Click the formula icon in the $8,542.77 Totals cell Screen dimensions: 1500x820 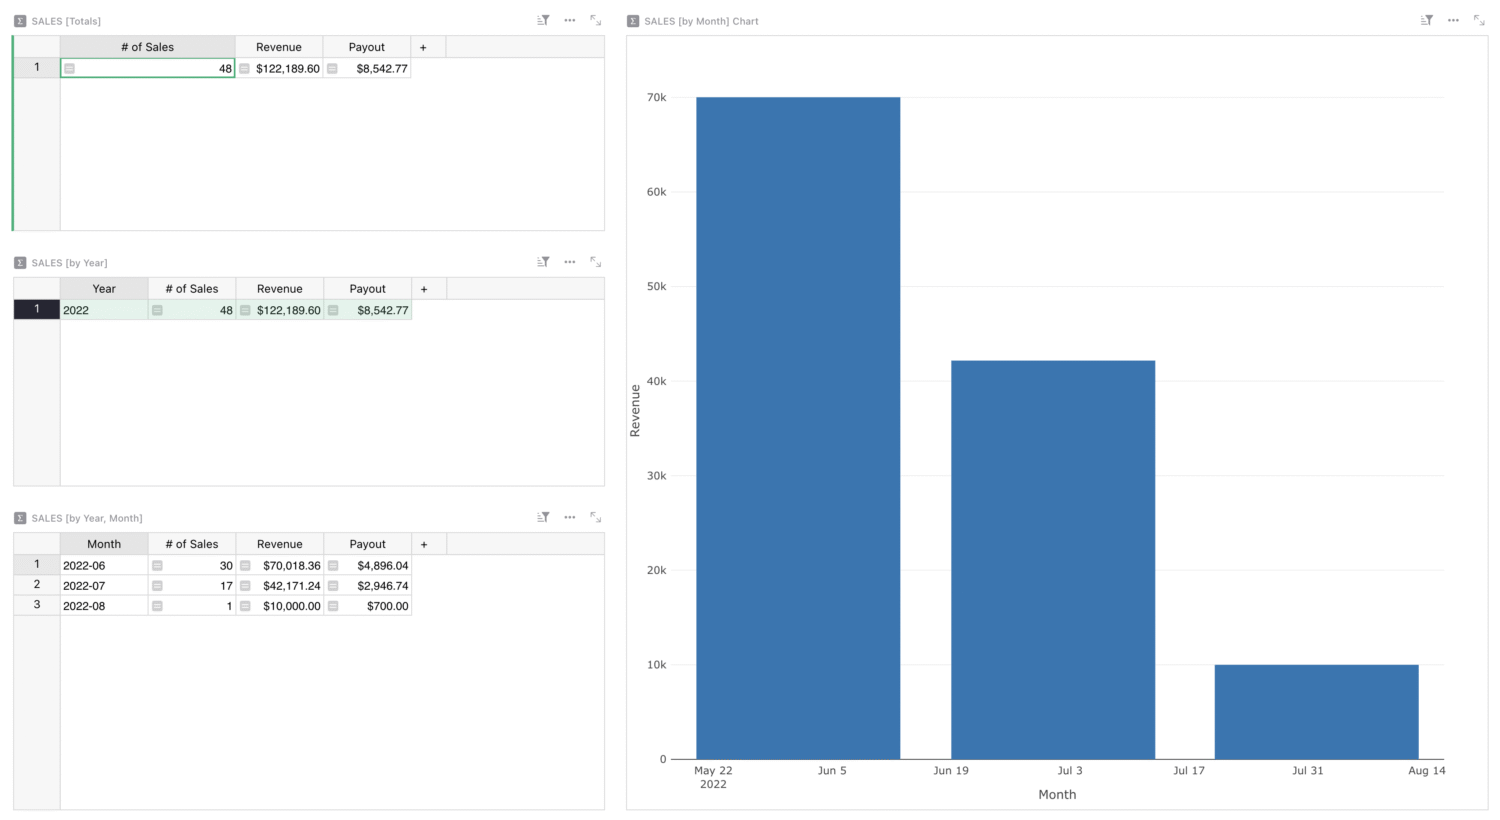tap(332, 69)
